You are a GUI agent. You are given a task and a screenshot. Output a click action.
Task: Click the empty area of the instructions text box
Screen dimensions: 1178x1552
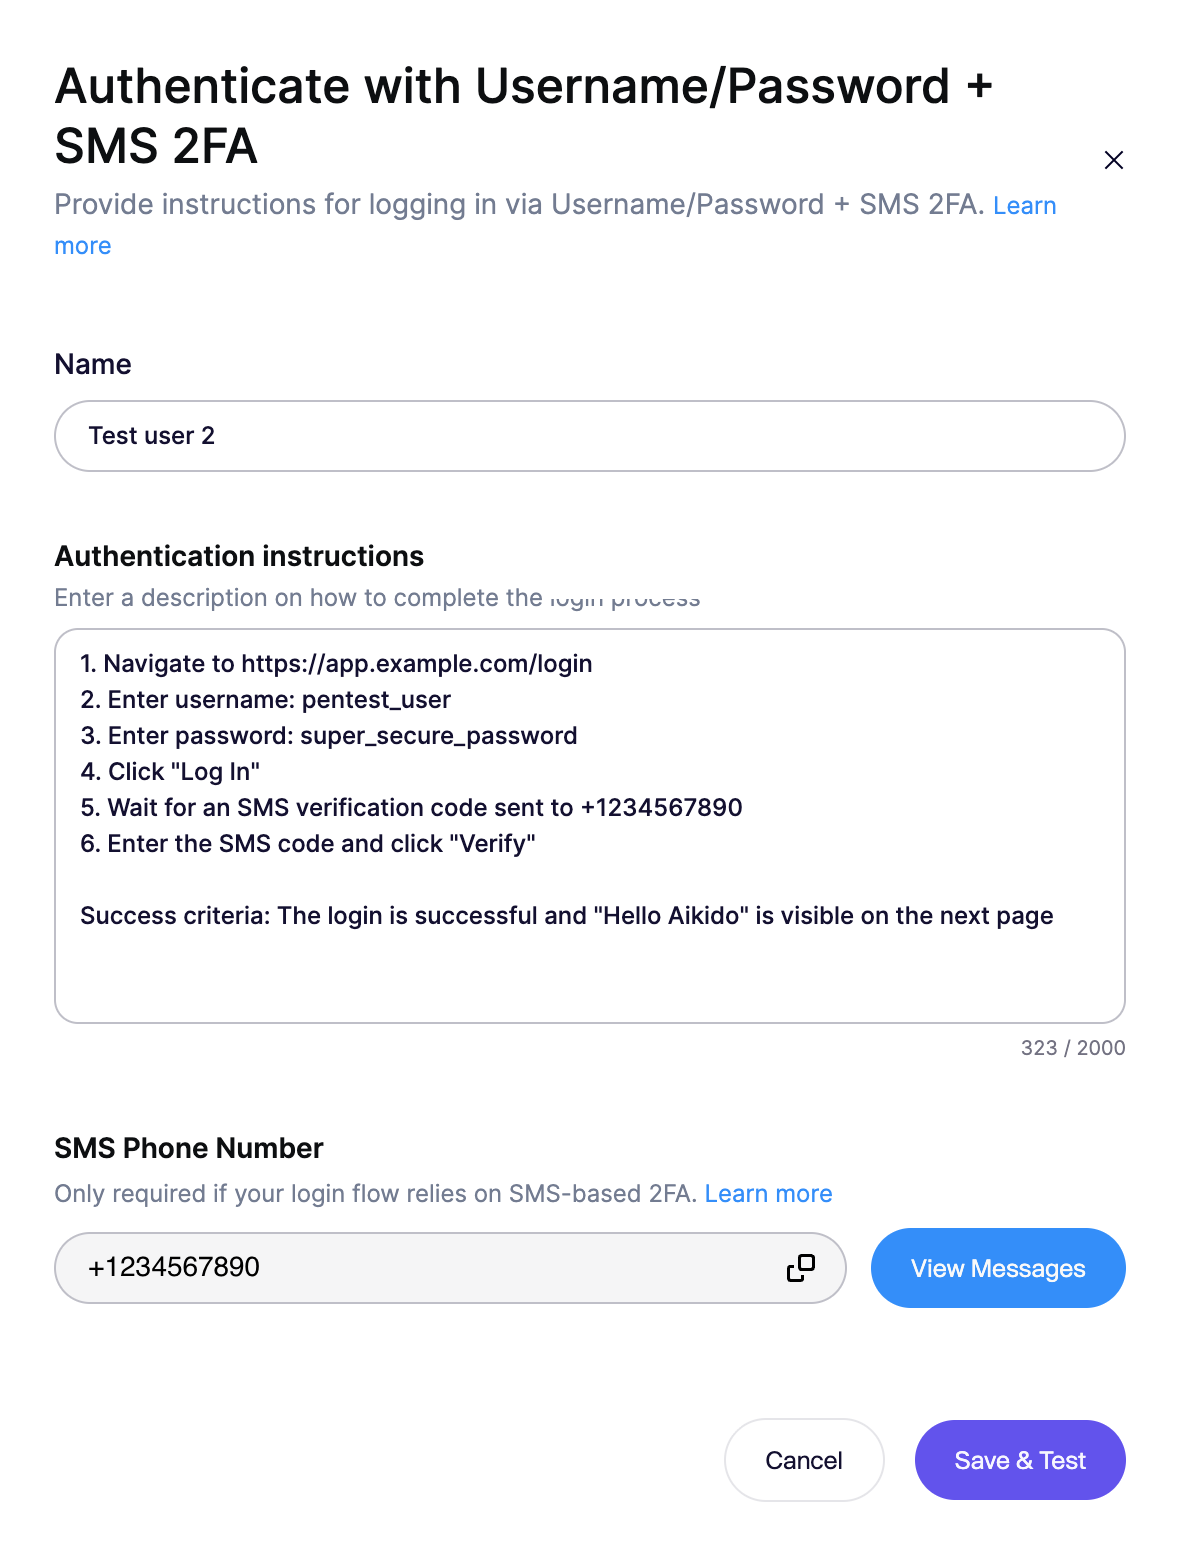[x=589, y=975]
